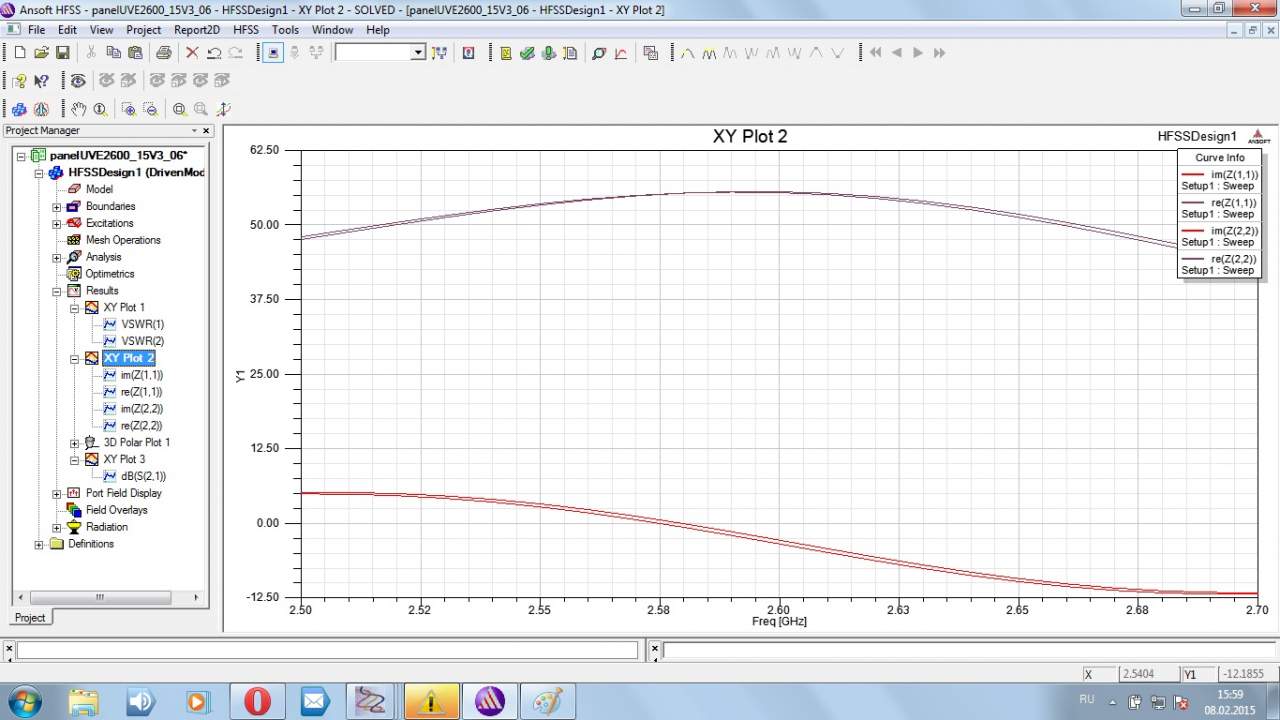Screen dimensions: 1280x720
Task: Click the XY Plot 2 title text
Action: tap(750, 137)
